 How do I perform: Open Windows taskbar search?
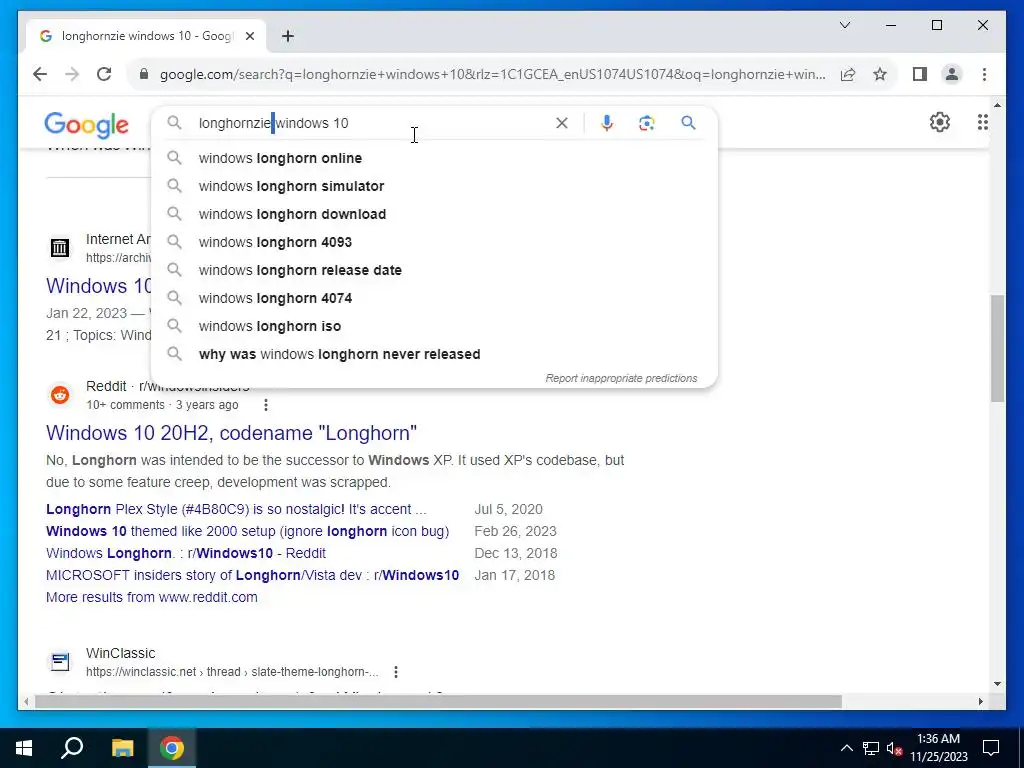point(72,748)
